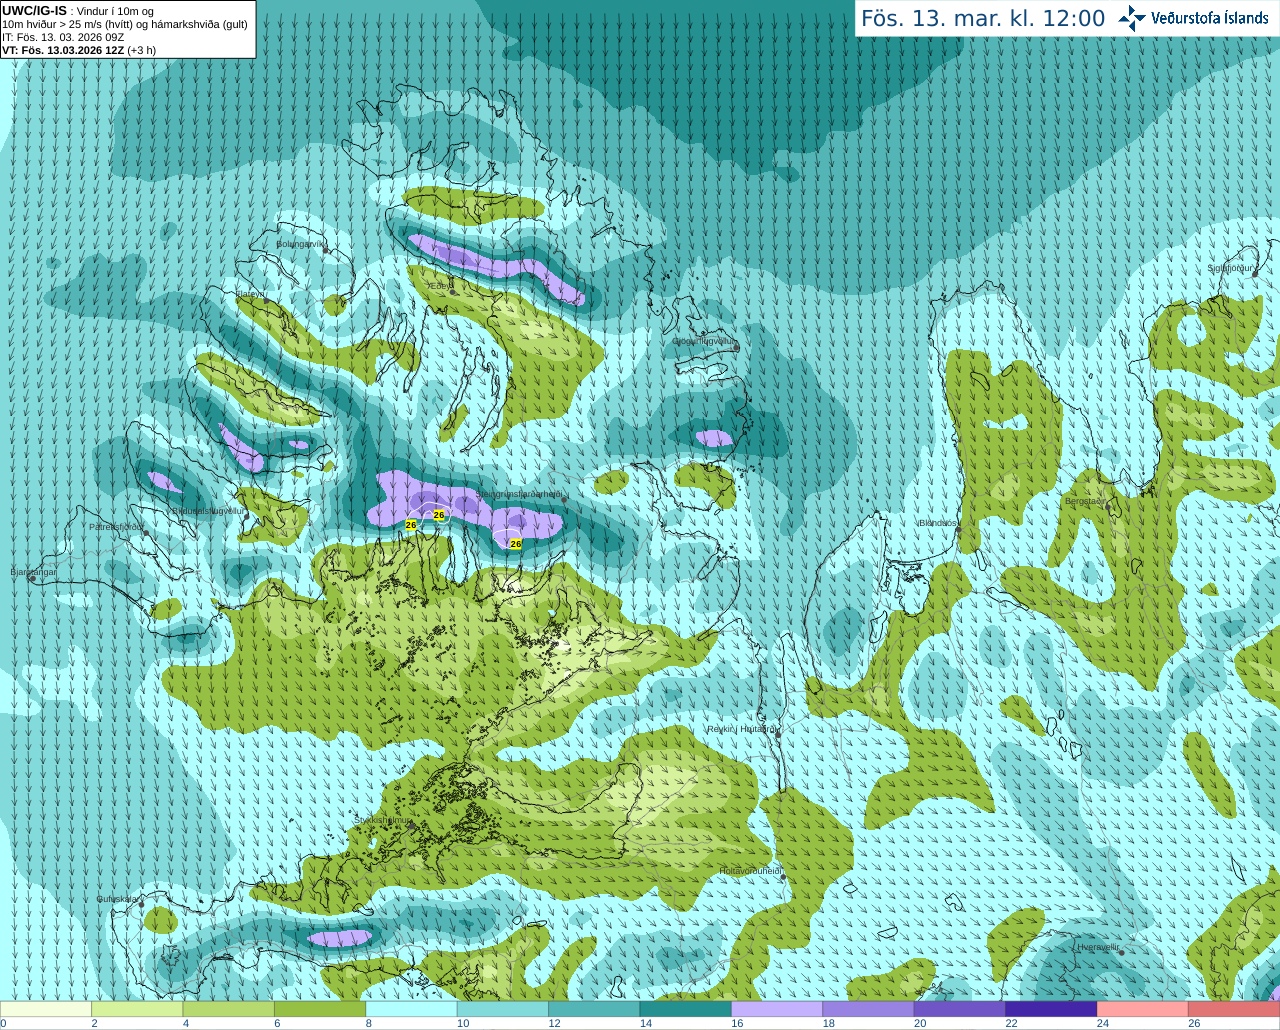1280x1030 pixels.
Task: Click the pale yellow 0–2 m/s legend swatch
Action: 46,1009
